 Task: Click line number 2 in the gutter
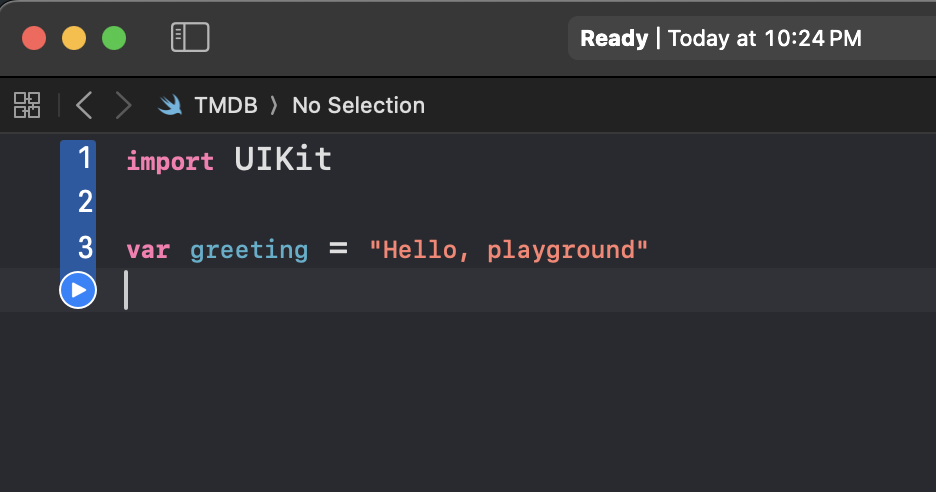click(85, 202)
